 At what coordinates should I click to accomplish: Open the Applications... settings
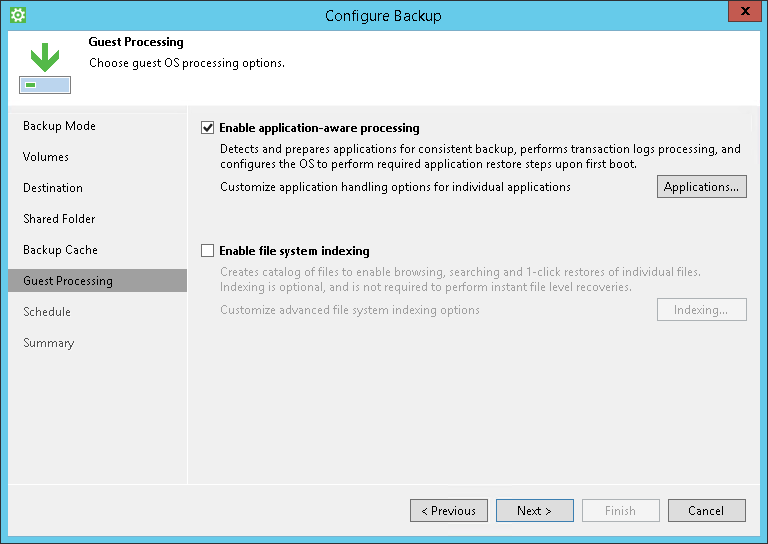(x=701, y=187)
